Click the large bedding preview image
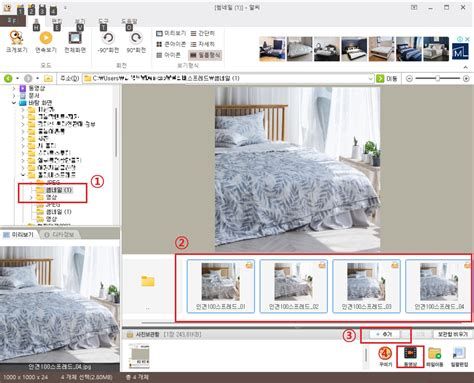The height and width of the screenshot is (383, 474). pos(297,169)
